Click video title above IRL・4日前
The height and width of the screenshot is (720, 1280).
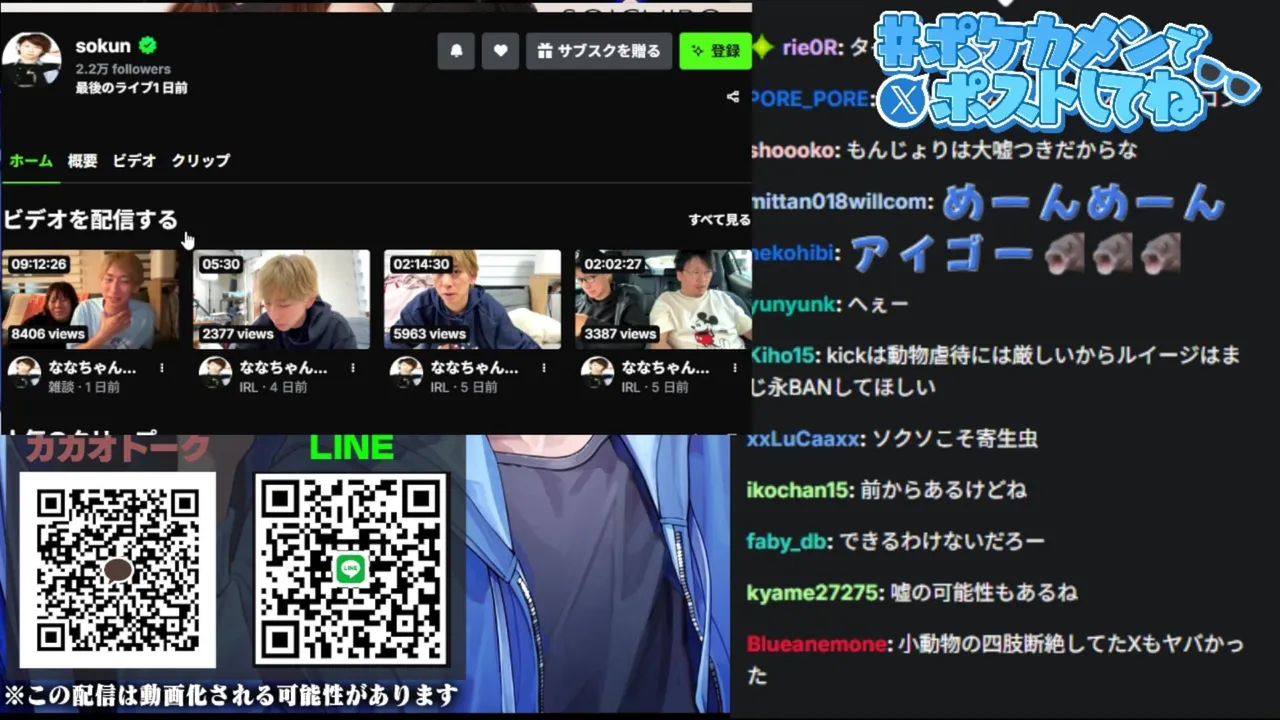pos(283,367)
